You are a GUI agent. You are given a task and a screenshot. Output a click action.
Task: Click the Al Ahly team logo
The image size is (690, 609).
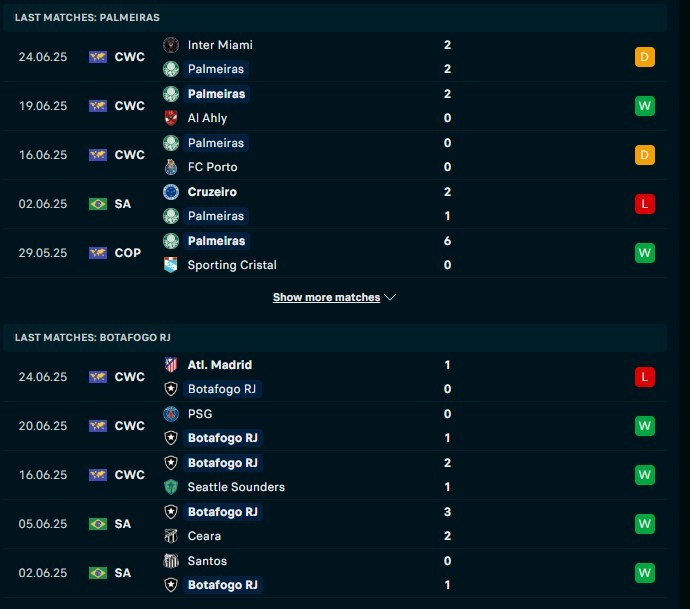point(171,118)
